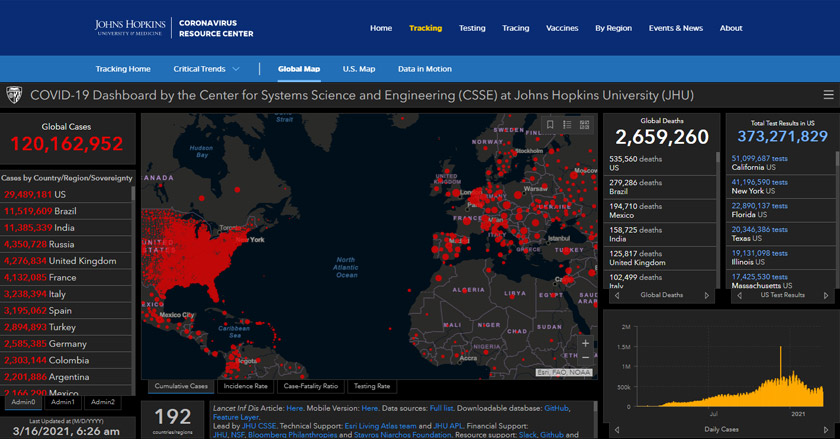Click right arrow beside Daily Cases
Viewport: 840px width, 439px height.
[x=826, y=430]
